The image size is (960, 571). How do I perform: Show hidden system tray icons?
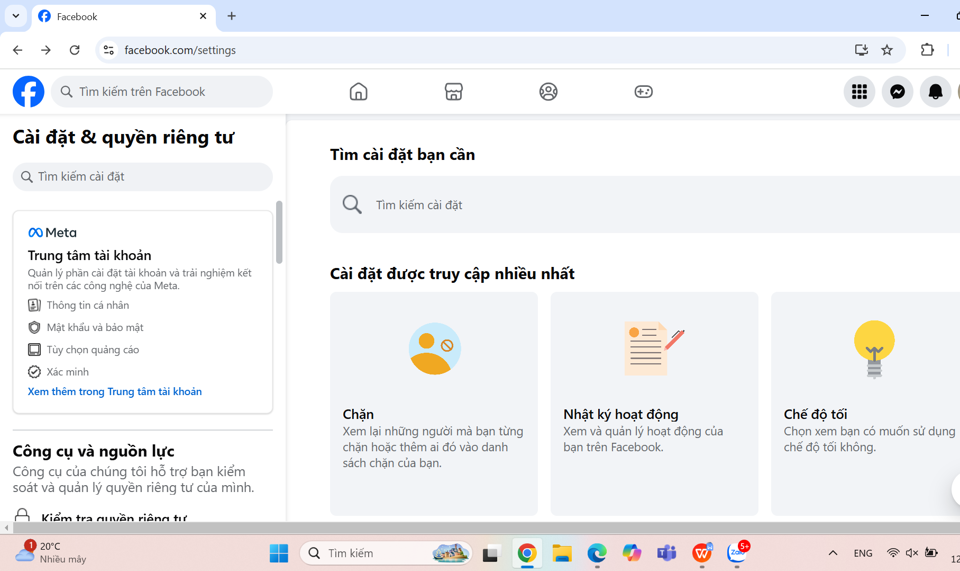coord(833,553)
